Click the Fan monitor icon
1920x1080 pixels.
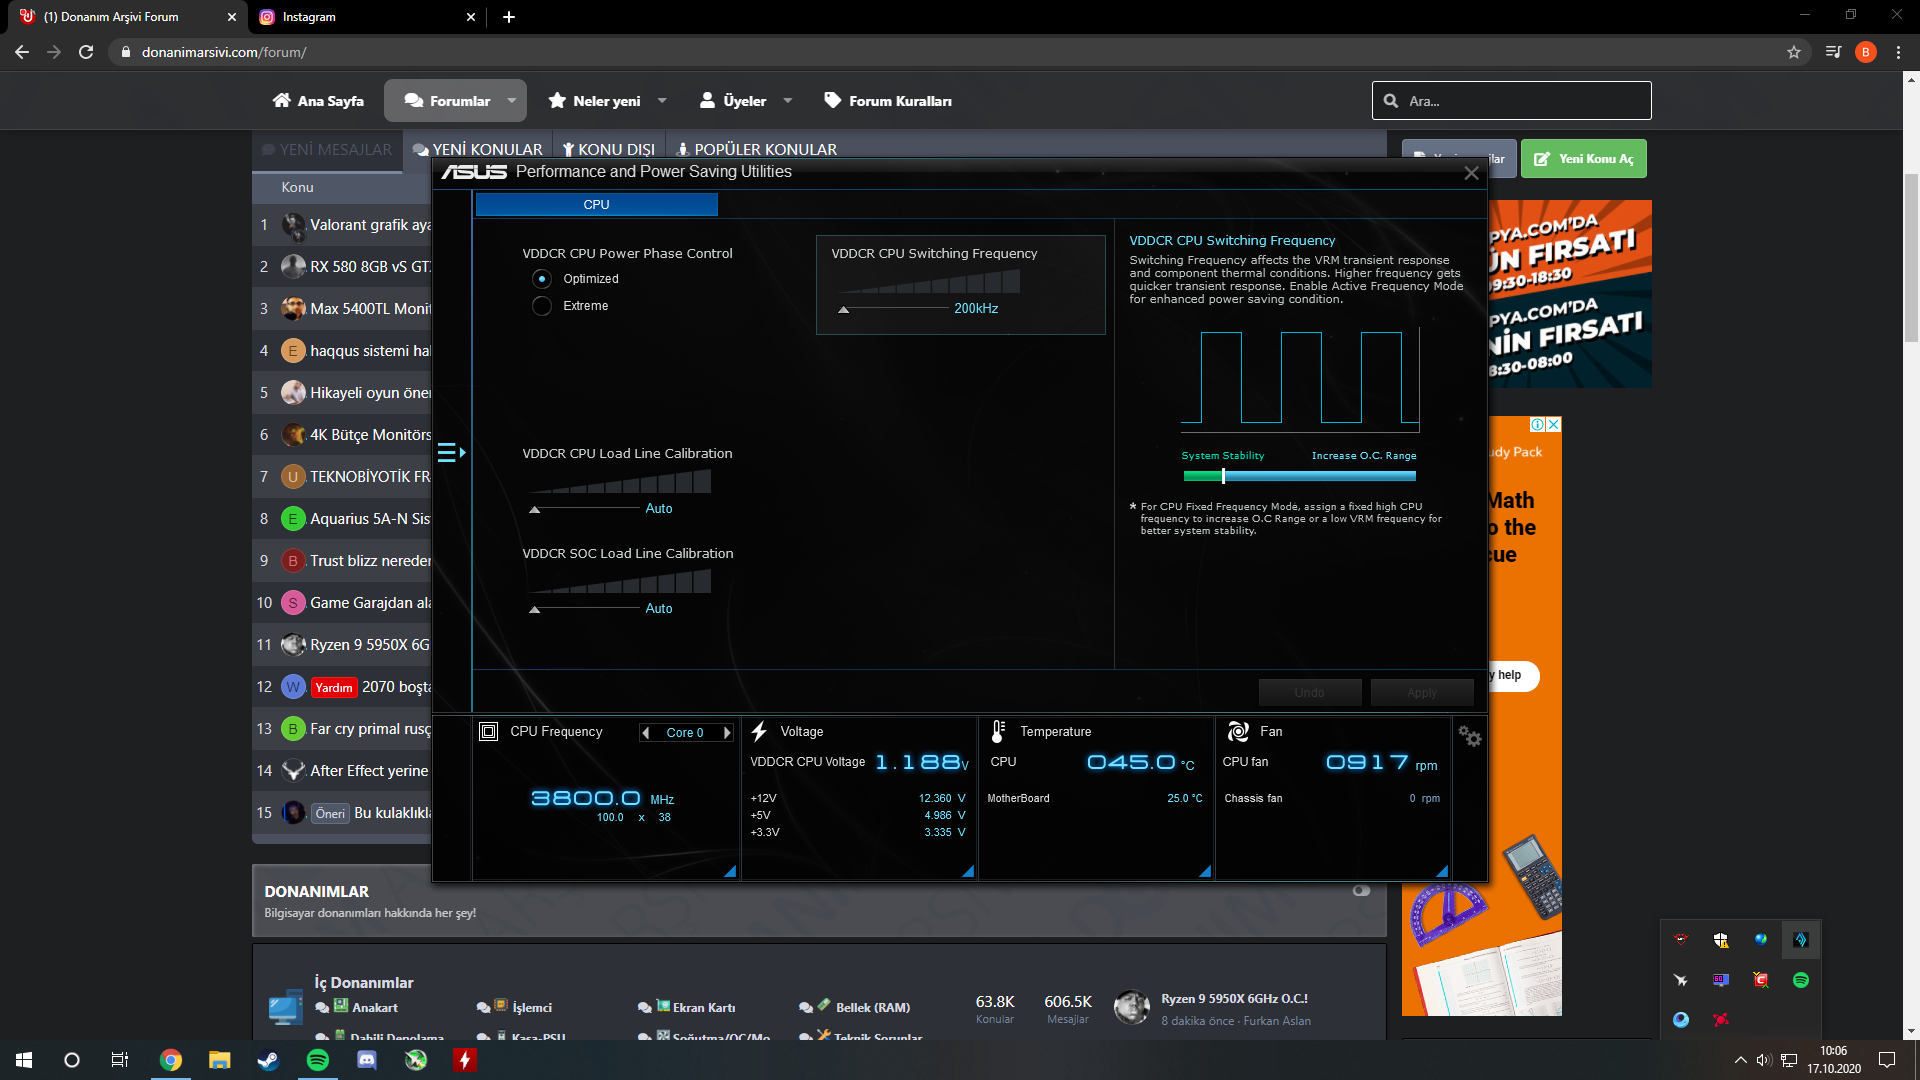(1238, 732)
